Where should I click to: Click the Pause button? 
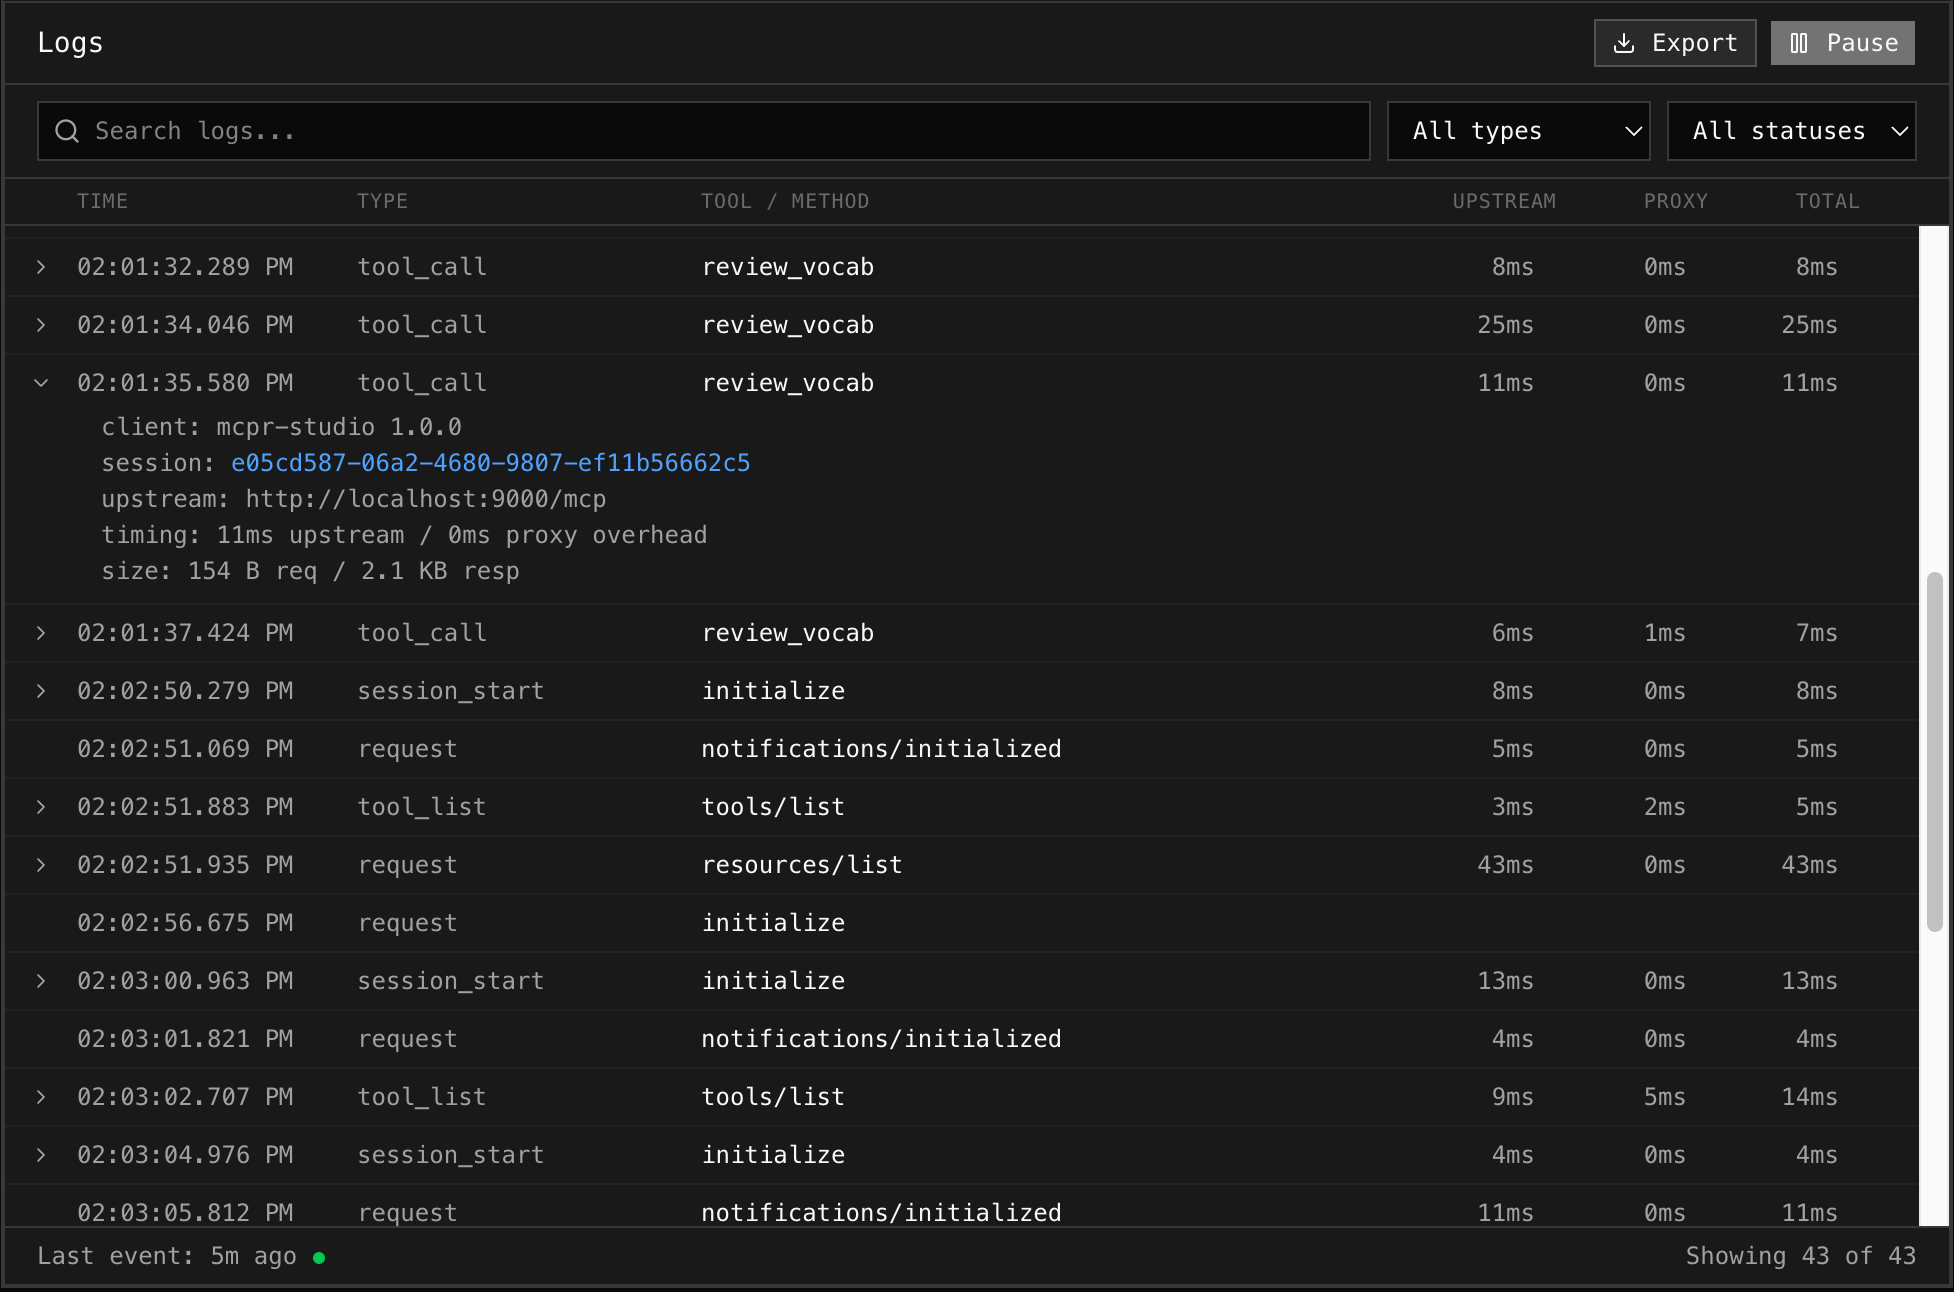[1842, 43]
